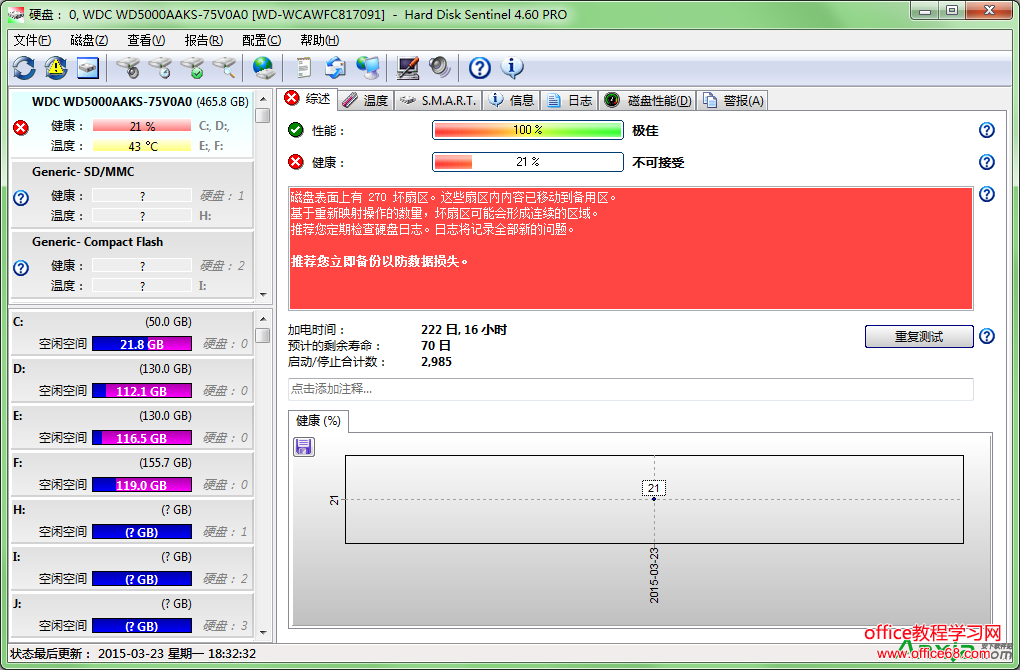Click the disk with magnifying glass icon
Viewport: 1020px width, 670px height.
click(224, 68)
